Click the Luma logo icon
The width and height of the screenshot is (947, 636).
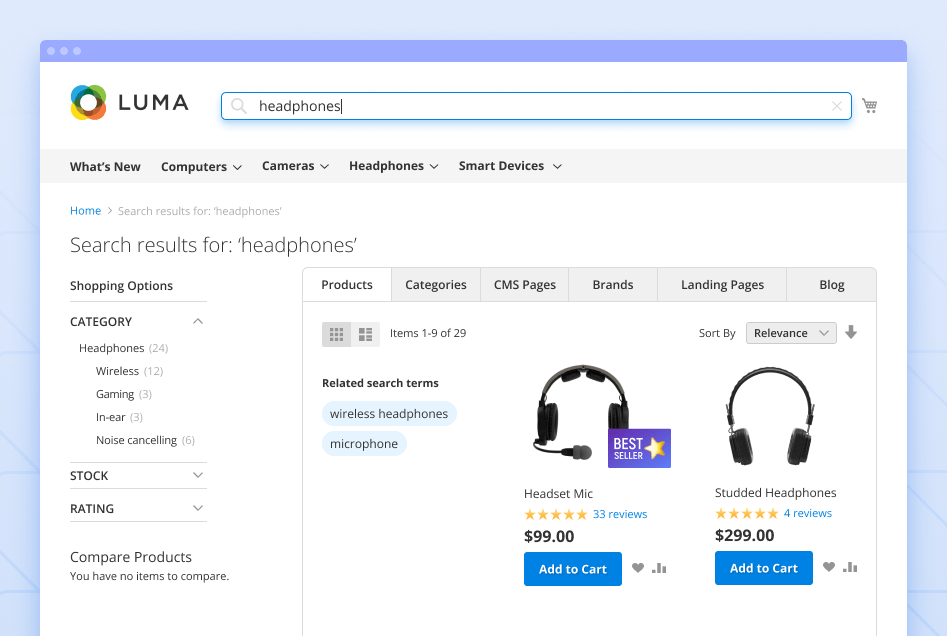tap(88, 102)
